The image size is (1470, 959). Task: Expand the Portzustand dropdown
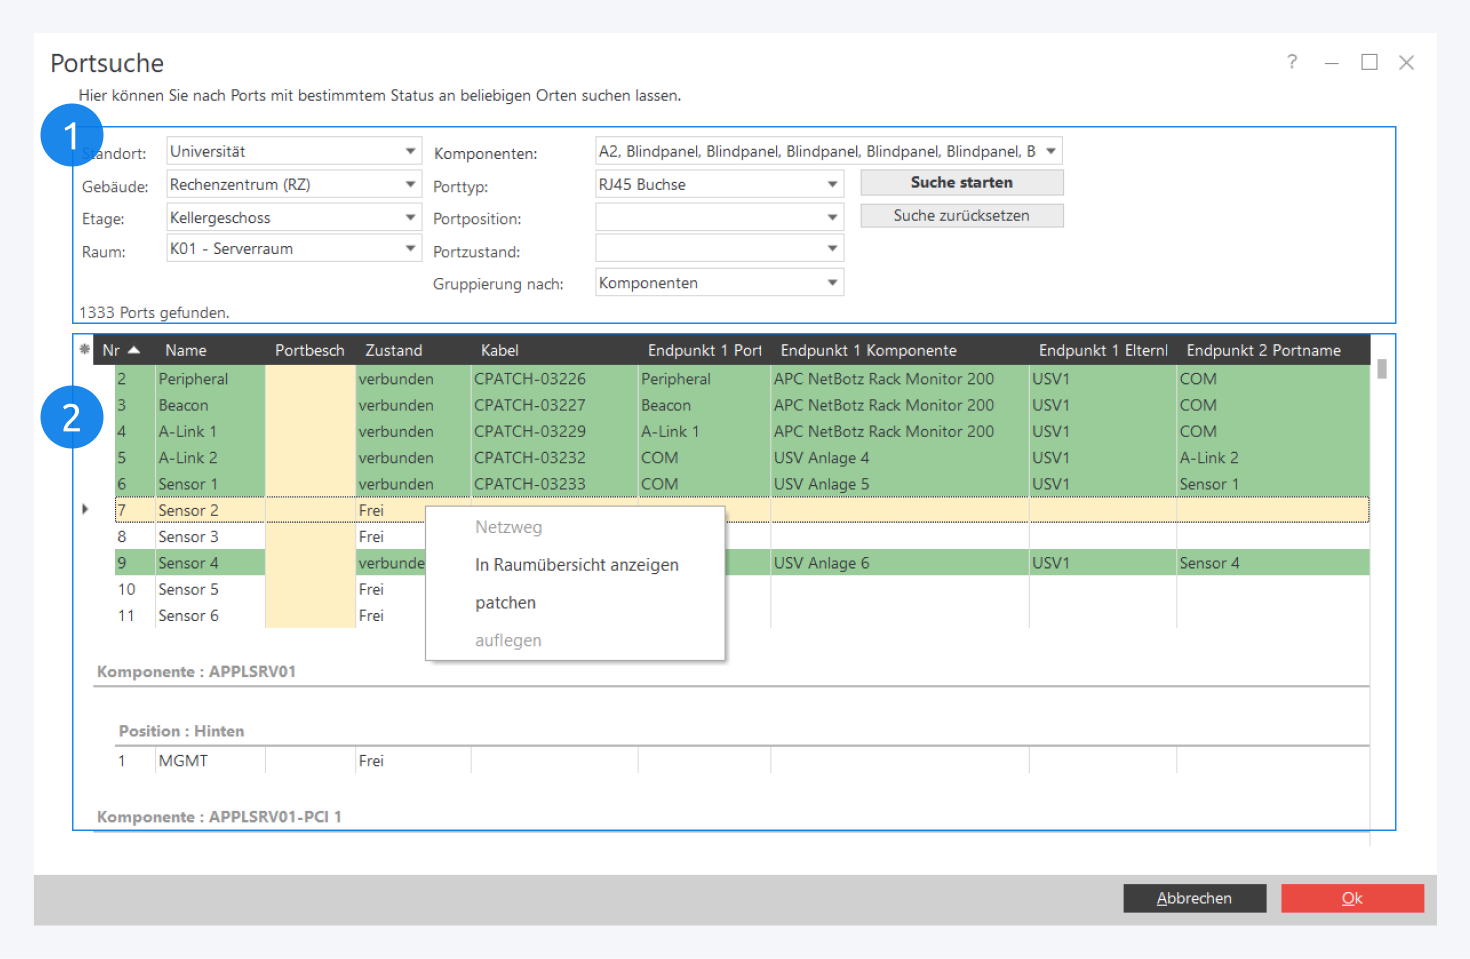pos(832,249)
